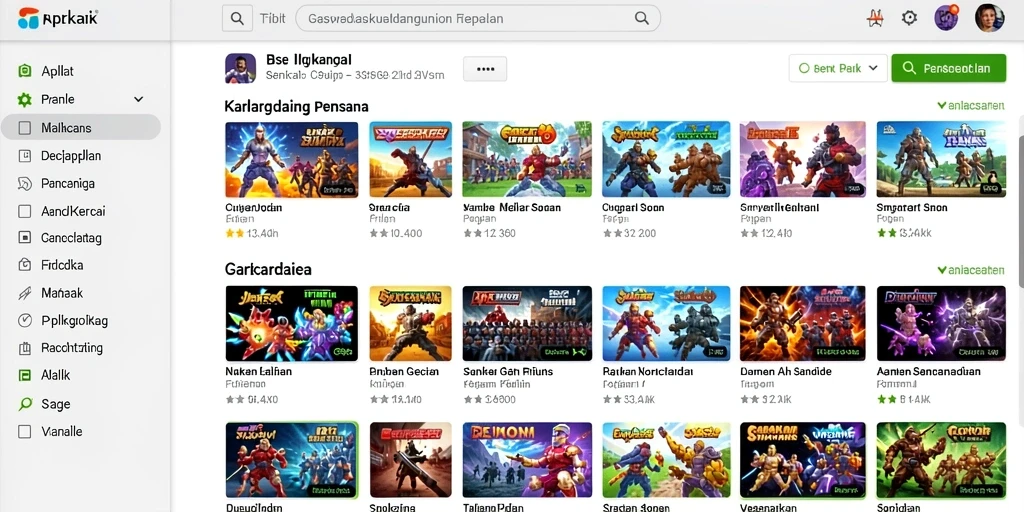
Task: Open the notification icon in top bar
Action: [x=874, y=18]
